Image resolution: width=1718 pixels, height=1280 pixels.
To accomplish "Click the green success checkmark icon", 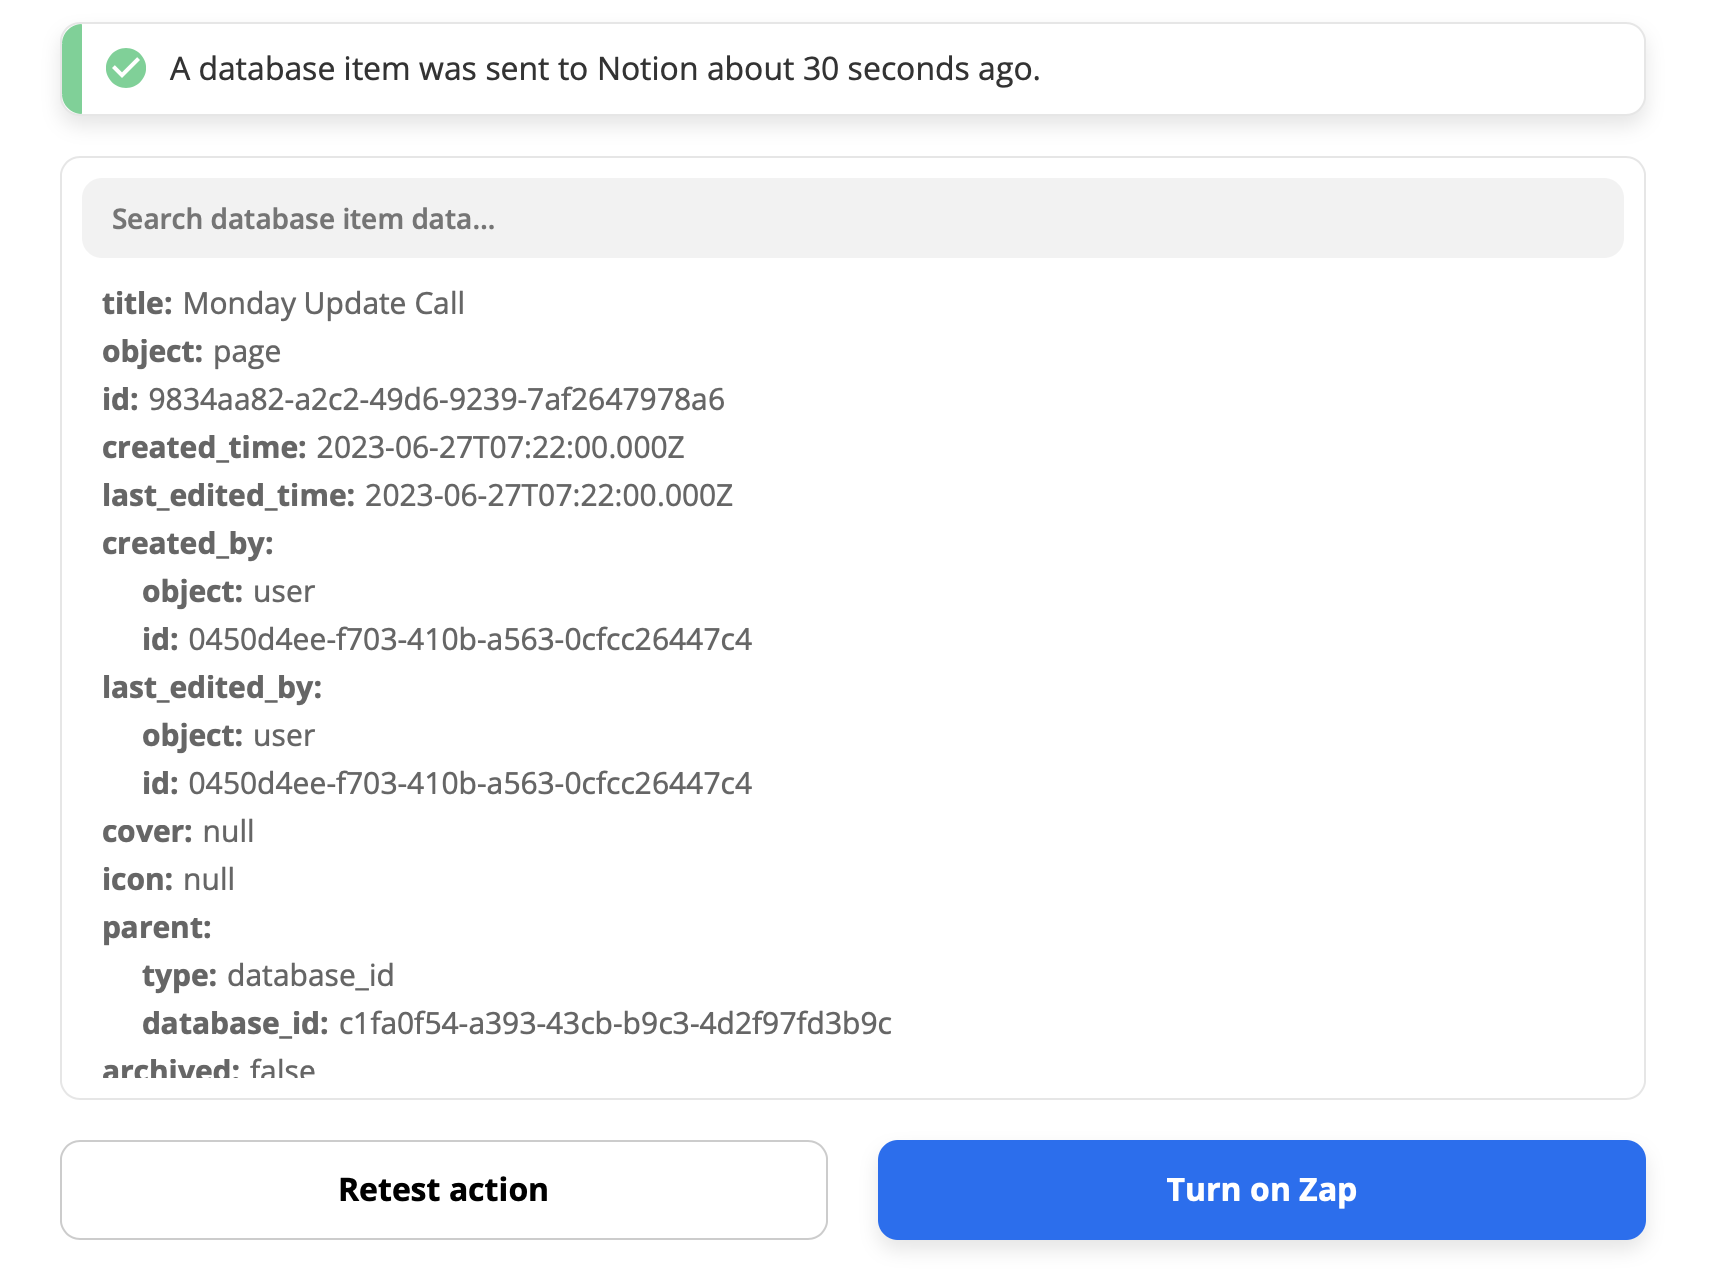I will (x=126, y=69).
